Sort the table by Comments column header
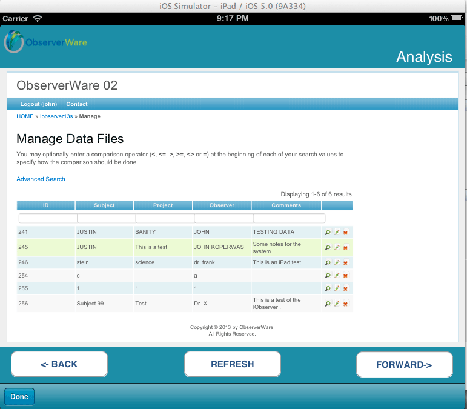Screen dimensions: 467x409 tap(286, 205)
